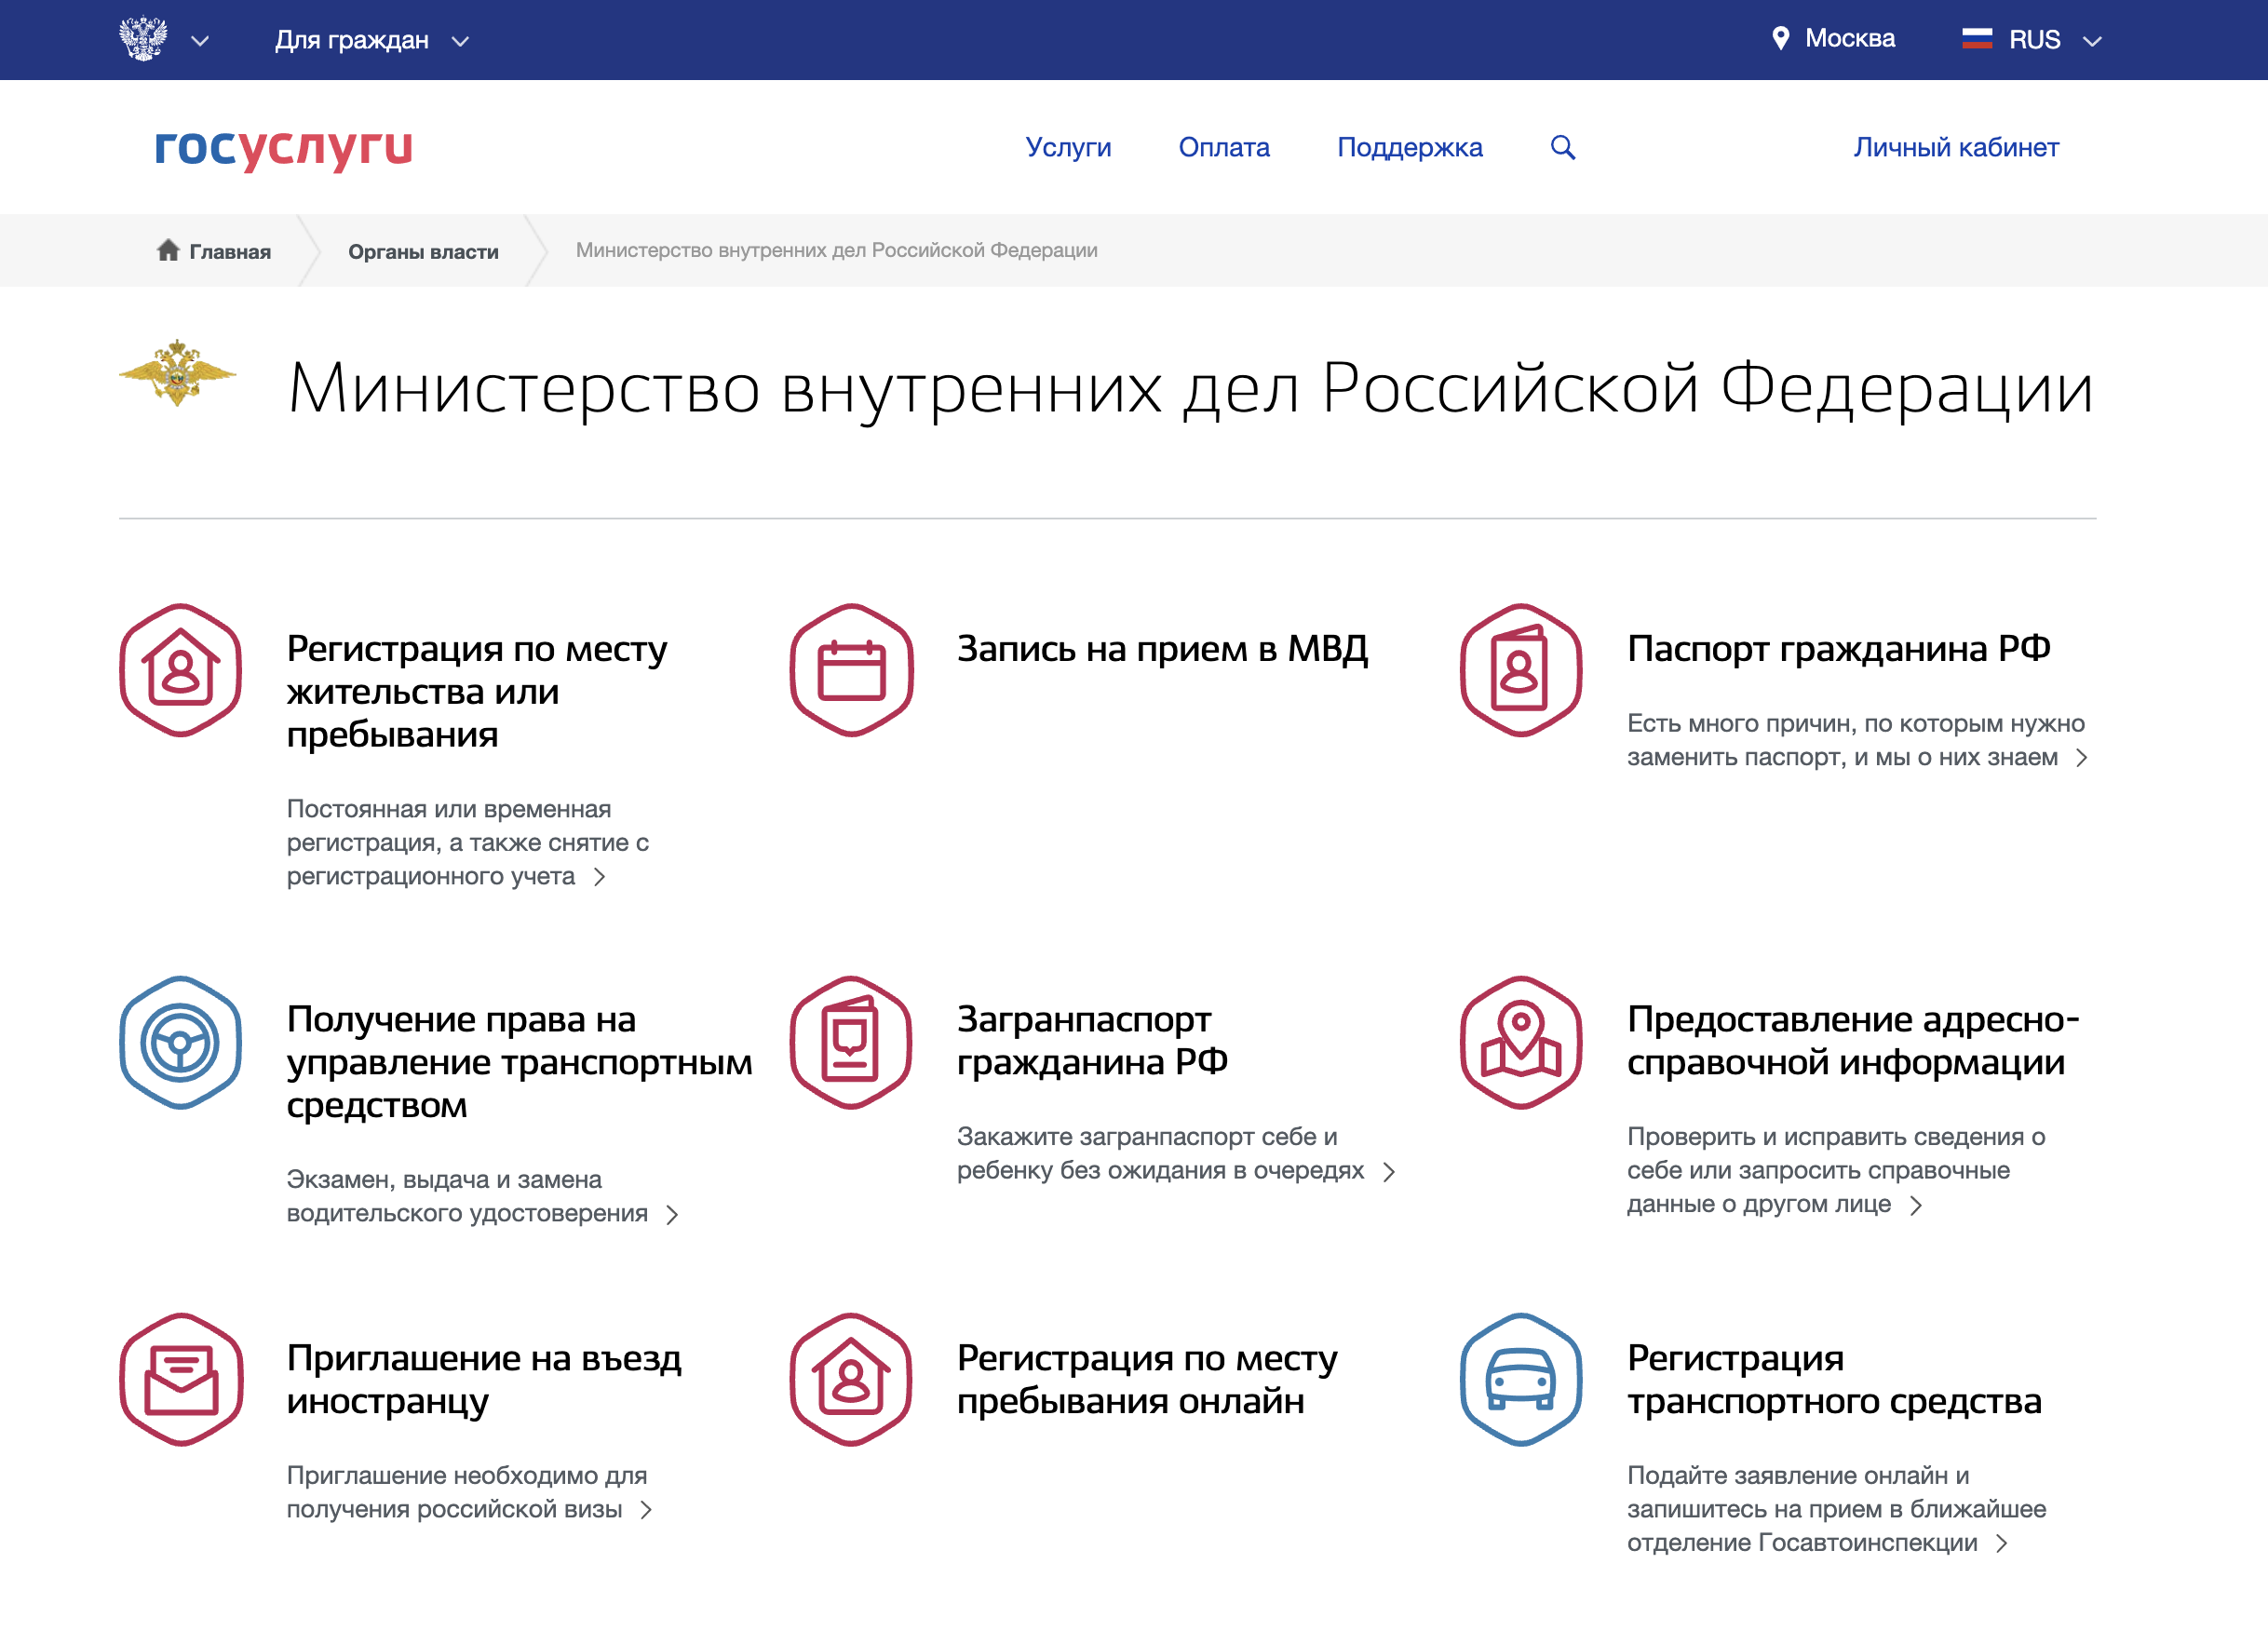Click the map pin icon for address info
2268x1631 pixels.
pyautogui.click(x=1521, y=1043)
